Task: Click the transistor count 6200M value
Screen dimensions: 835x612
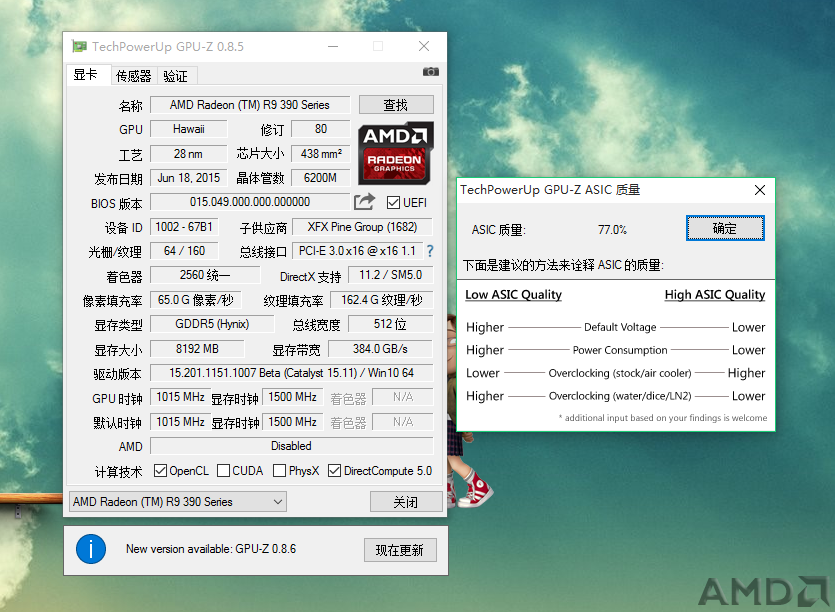Action: coord(321,178)
